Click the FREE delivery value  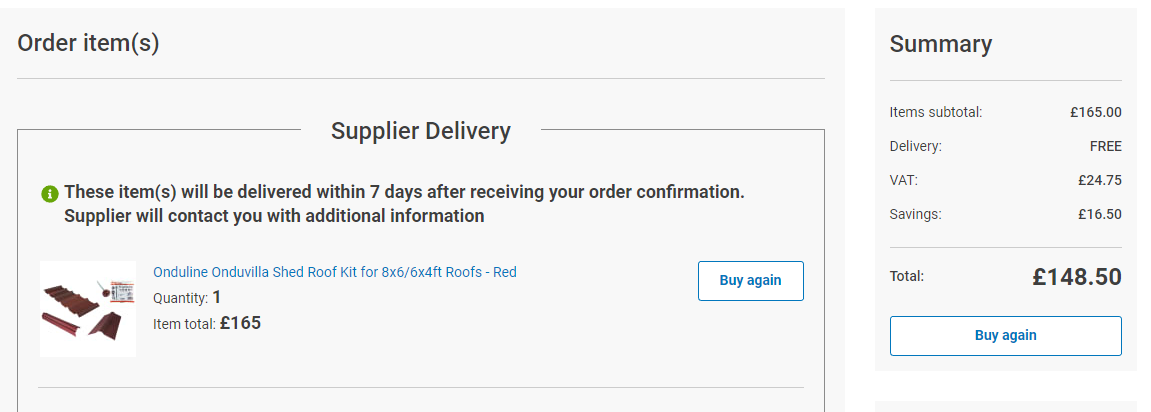click(x=1105, y=146)
